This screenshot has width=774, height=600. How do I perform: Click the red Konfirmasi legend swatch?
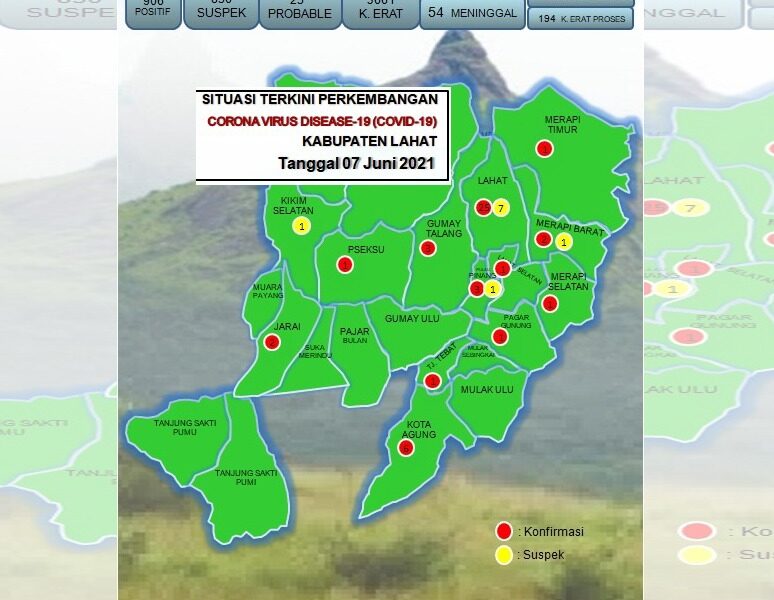tap(504, 531)
